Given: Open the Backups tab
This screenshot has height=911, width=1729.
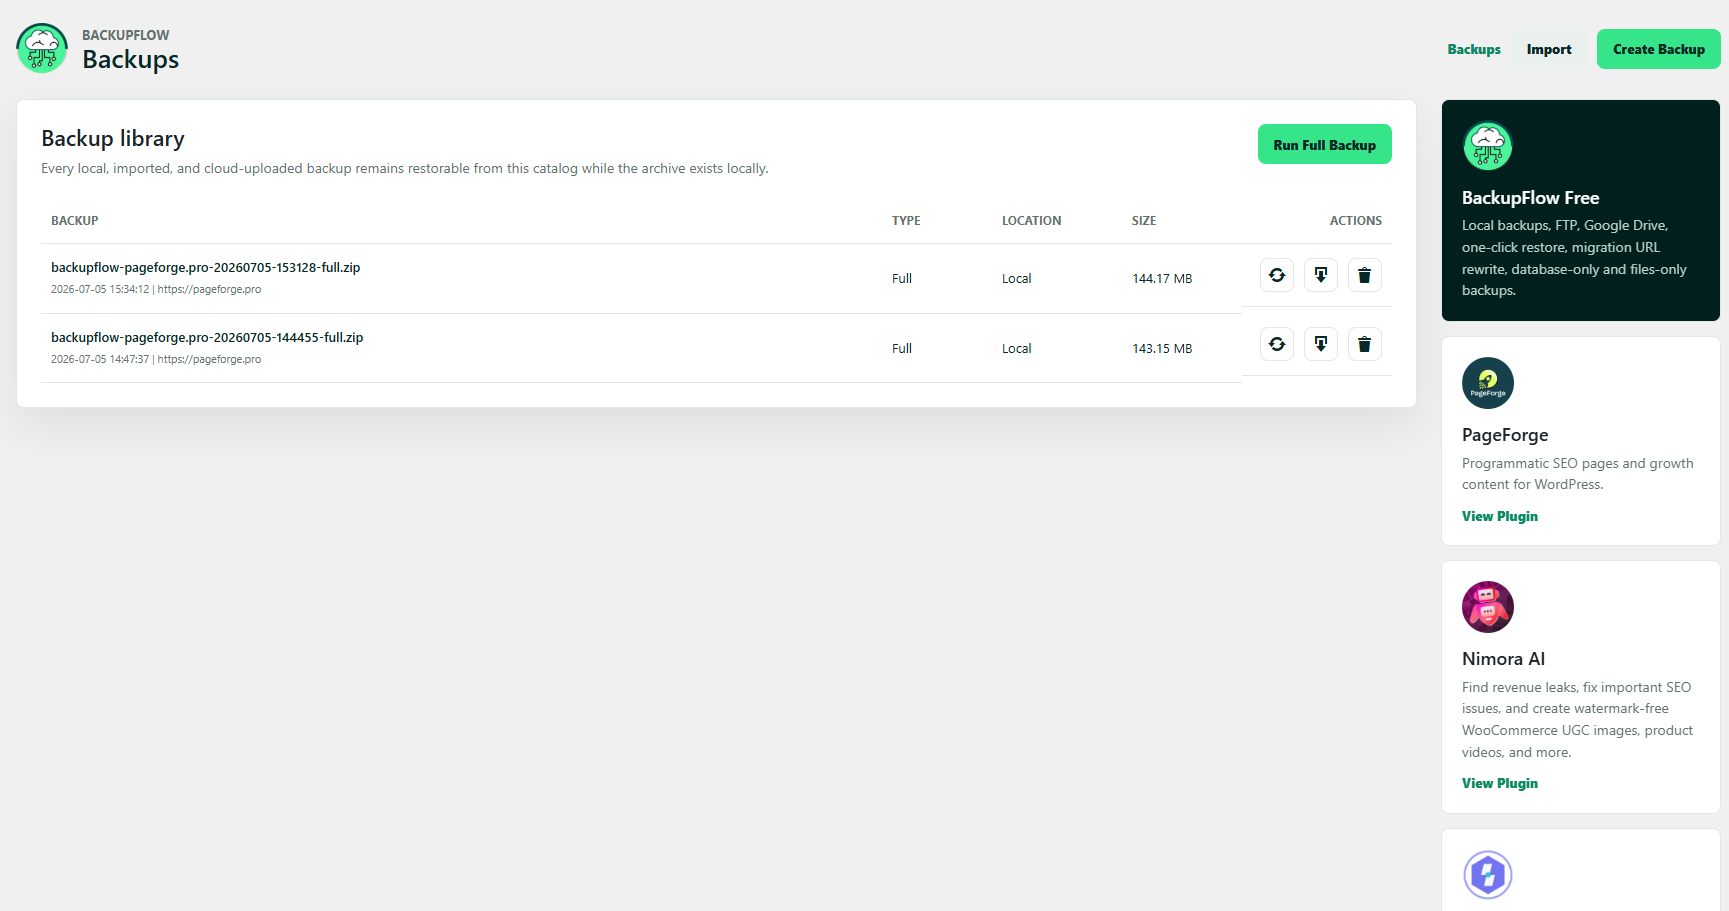Looking at the screenshot, I should point(1474,49).
